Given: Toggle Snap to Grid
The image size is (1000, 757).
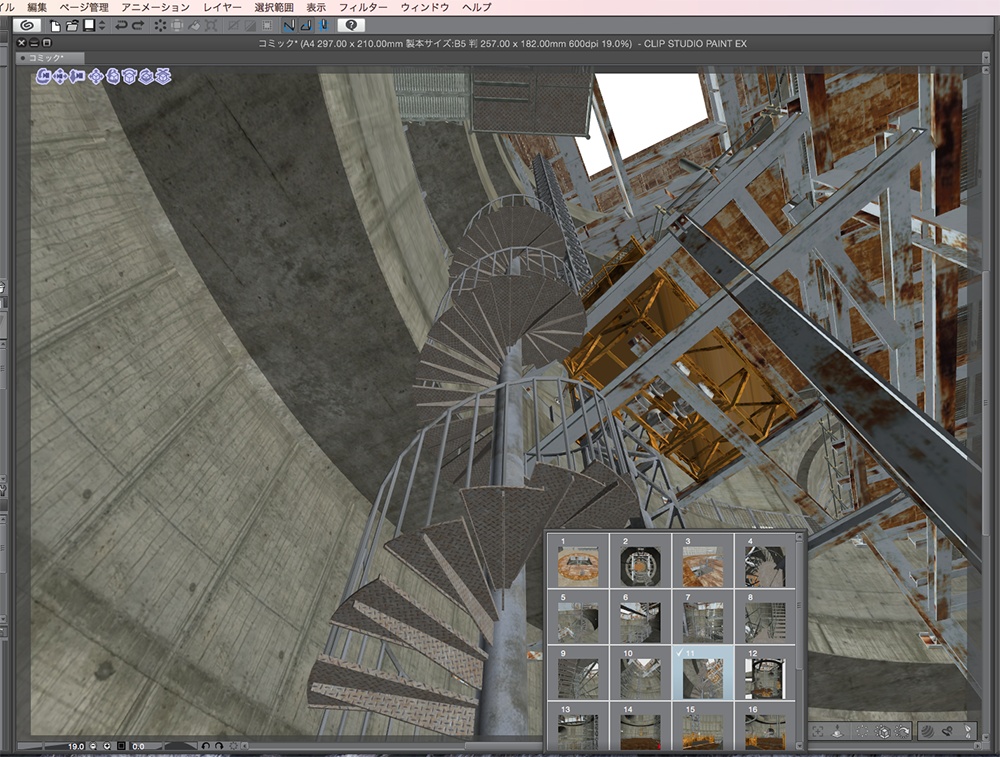Looking at the screenshot, I should (x=324, y=26).
